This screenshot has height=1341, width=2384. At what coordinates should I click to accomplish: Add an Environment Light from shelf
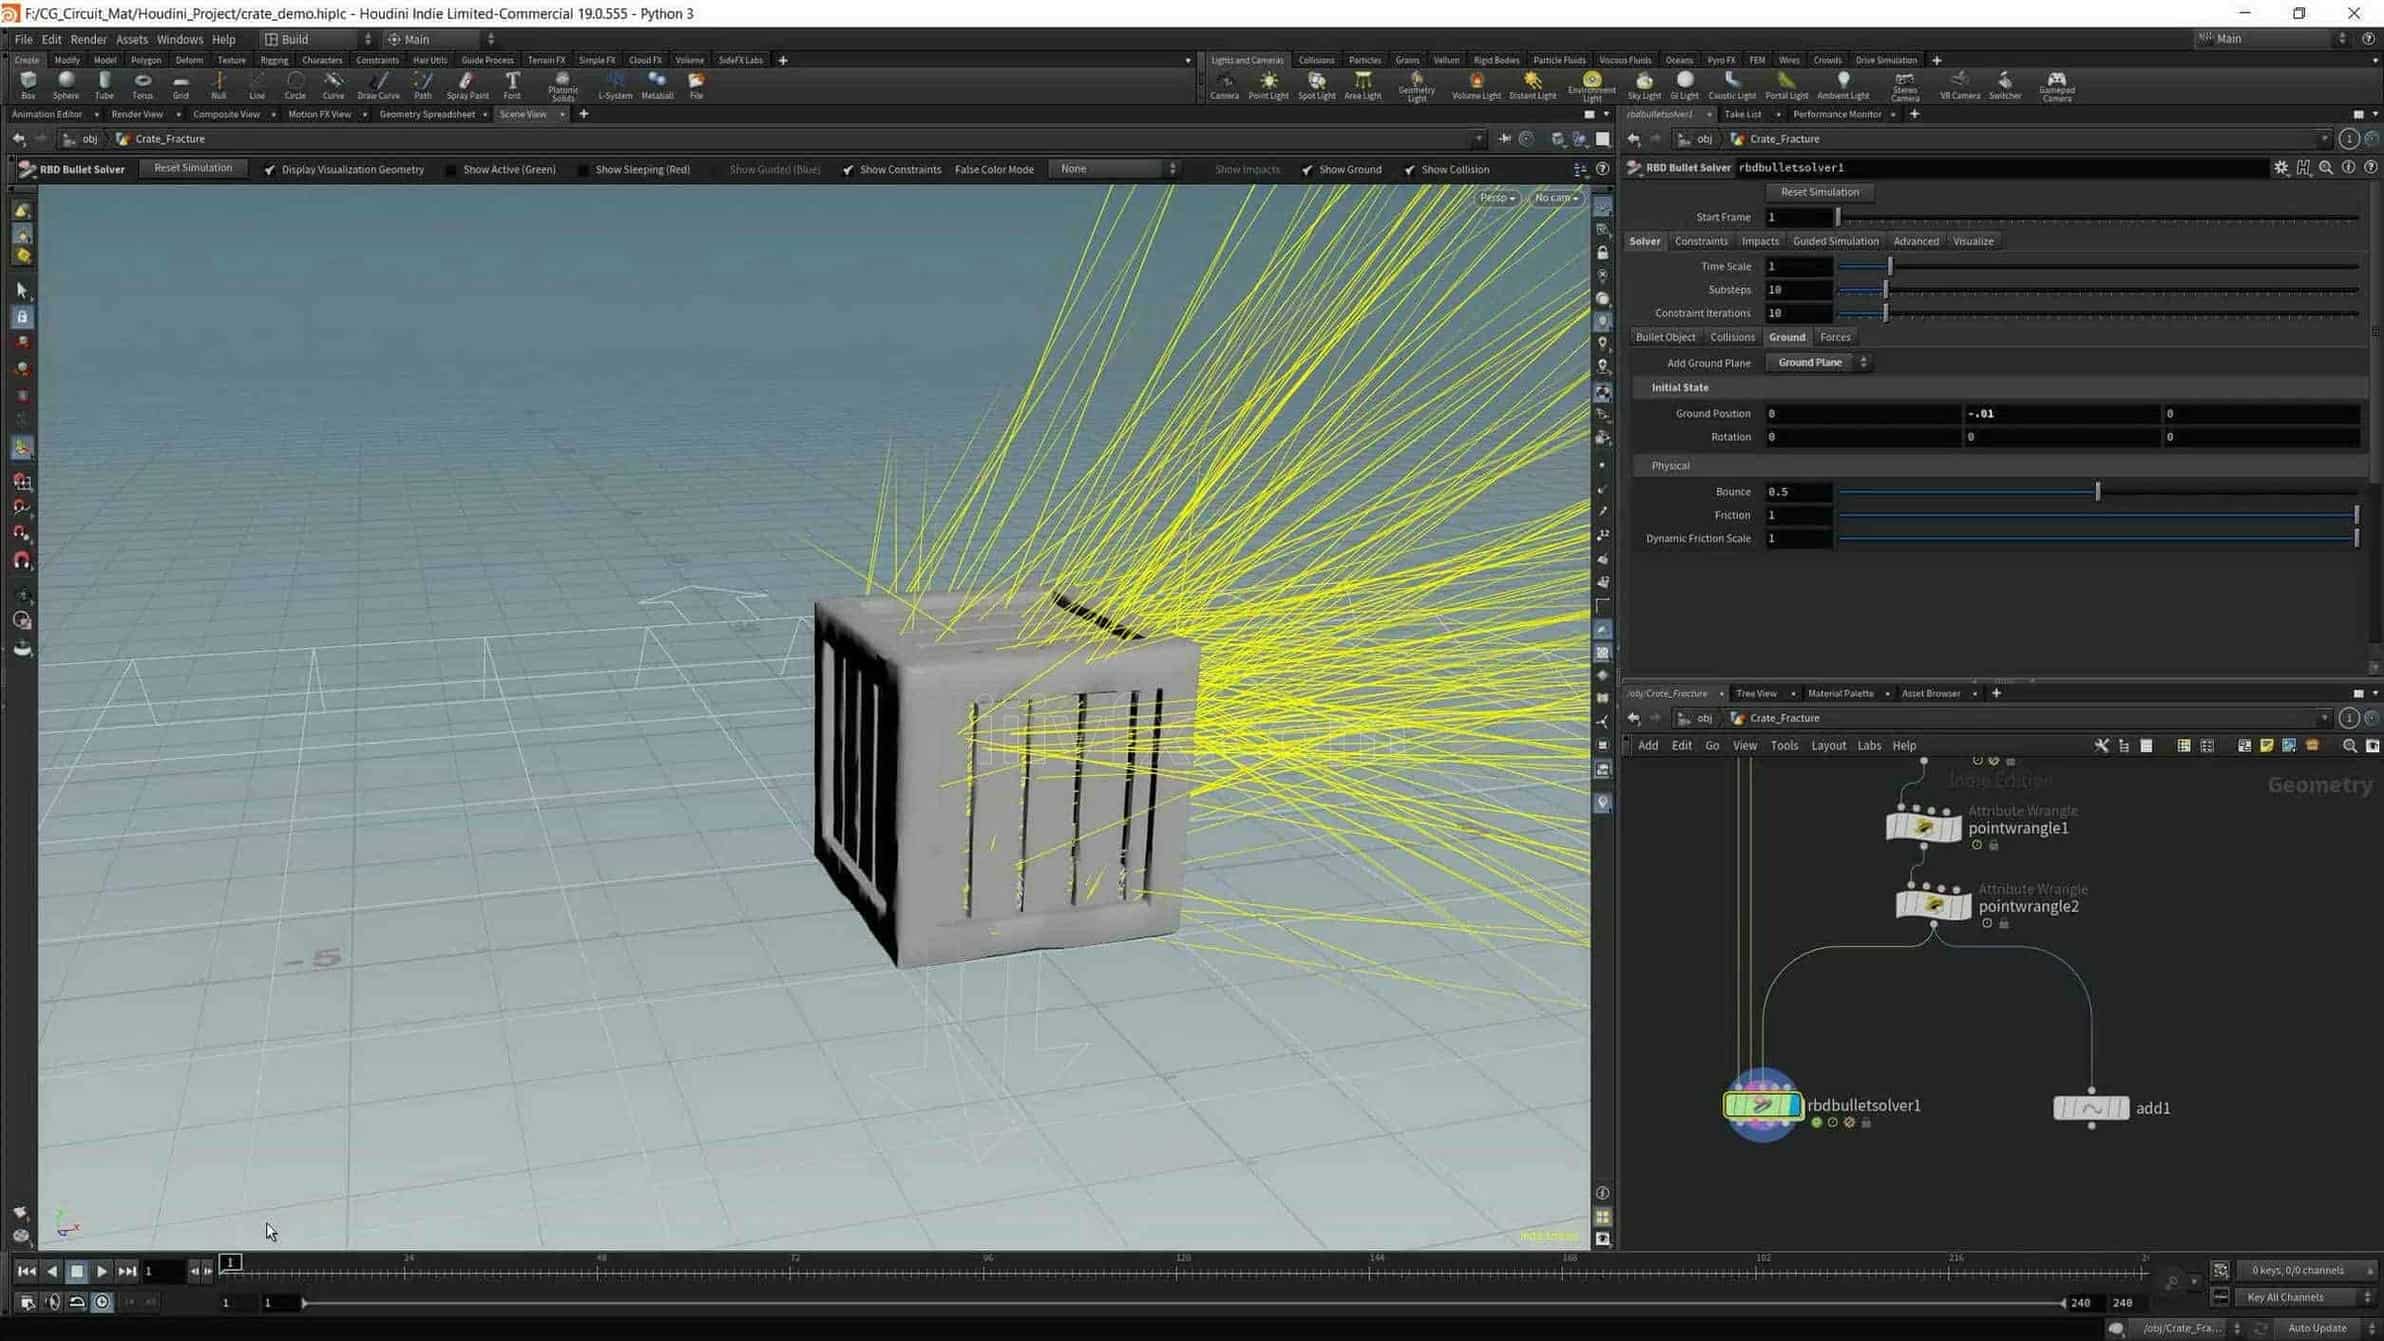[x=1592, y=86]
